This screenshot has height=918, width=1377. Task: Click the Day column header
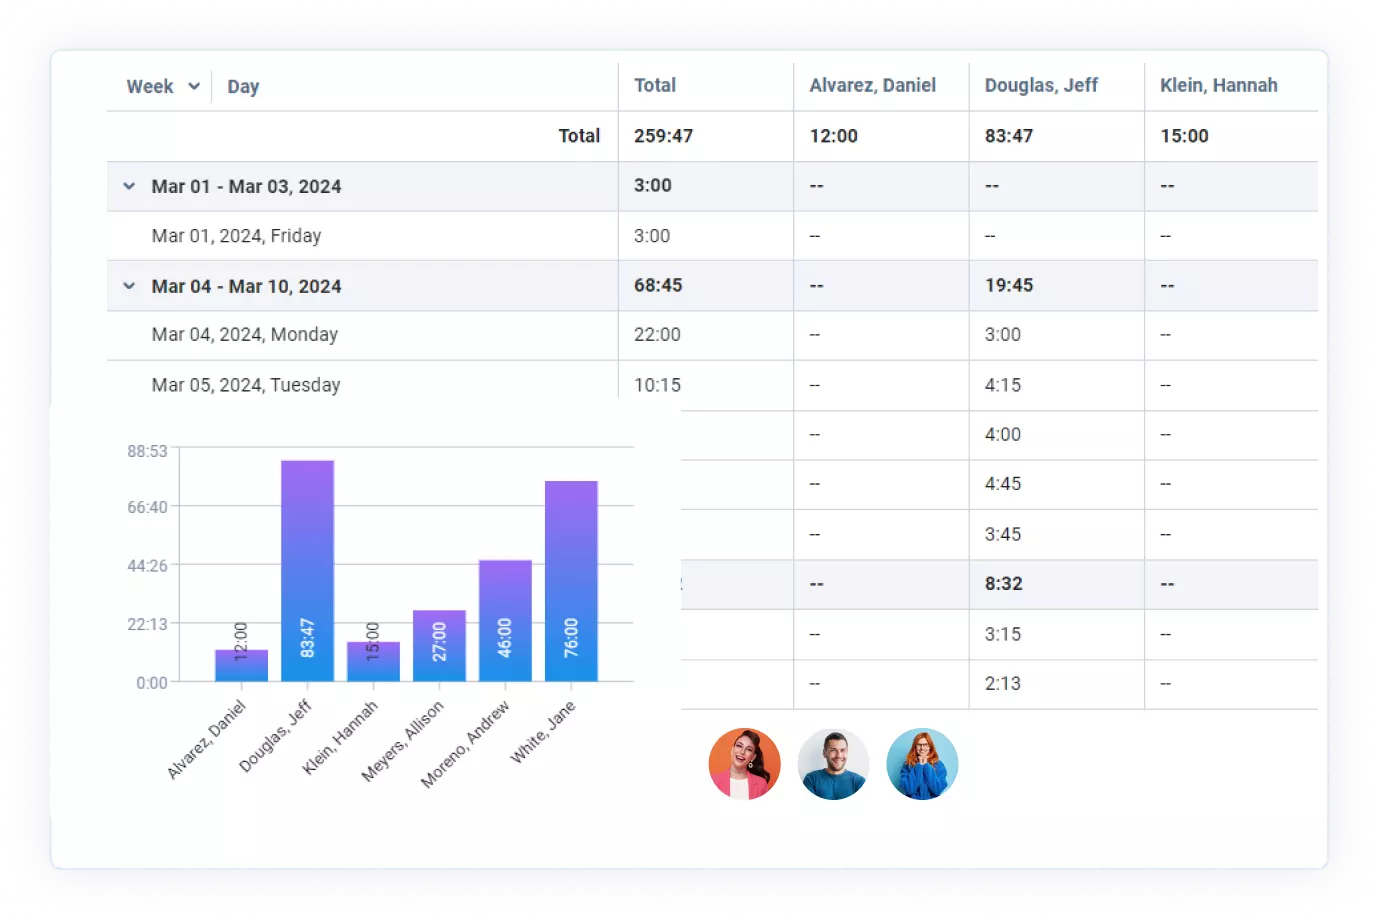243,86
